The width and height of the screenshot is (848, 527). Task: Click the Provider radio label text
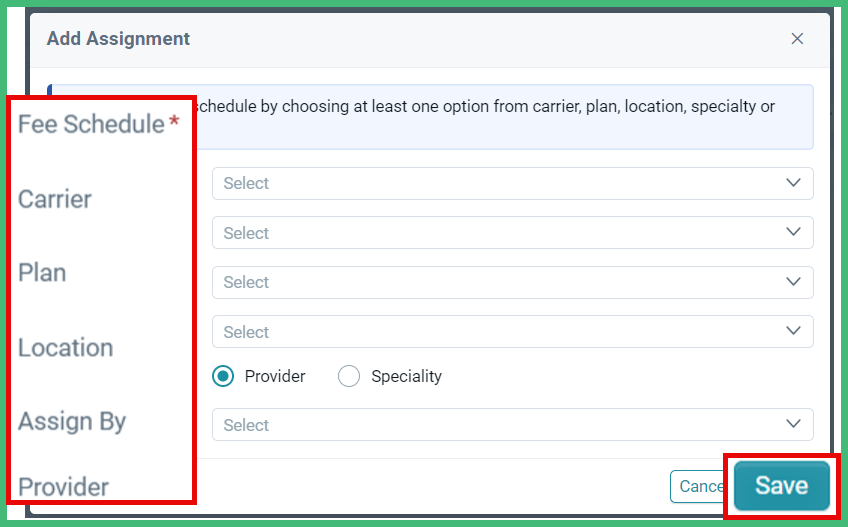[275, 376]
